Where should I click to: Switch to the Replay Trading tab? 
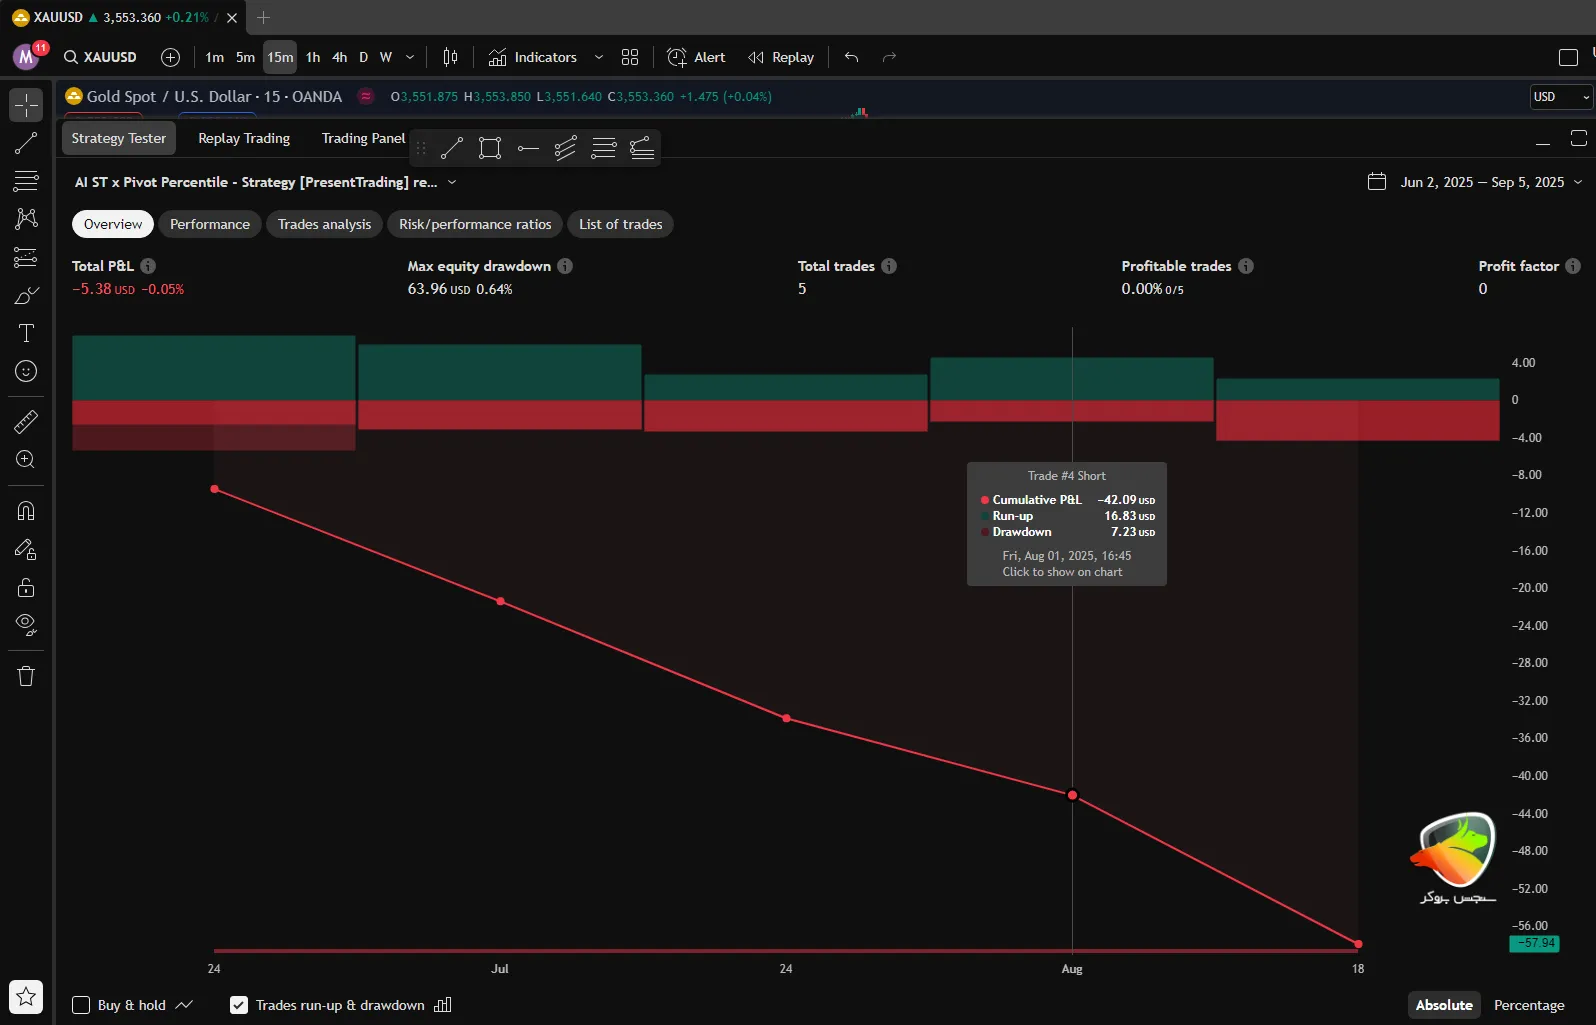[244, 138]
